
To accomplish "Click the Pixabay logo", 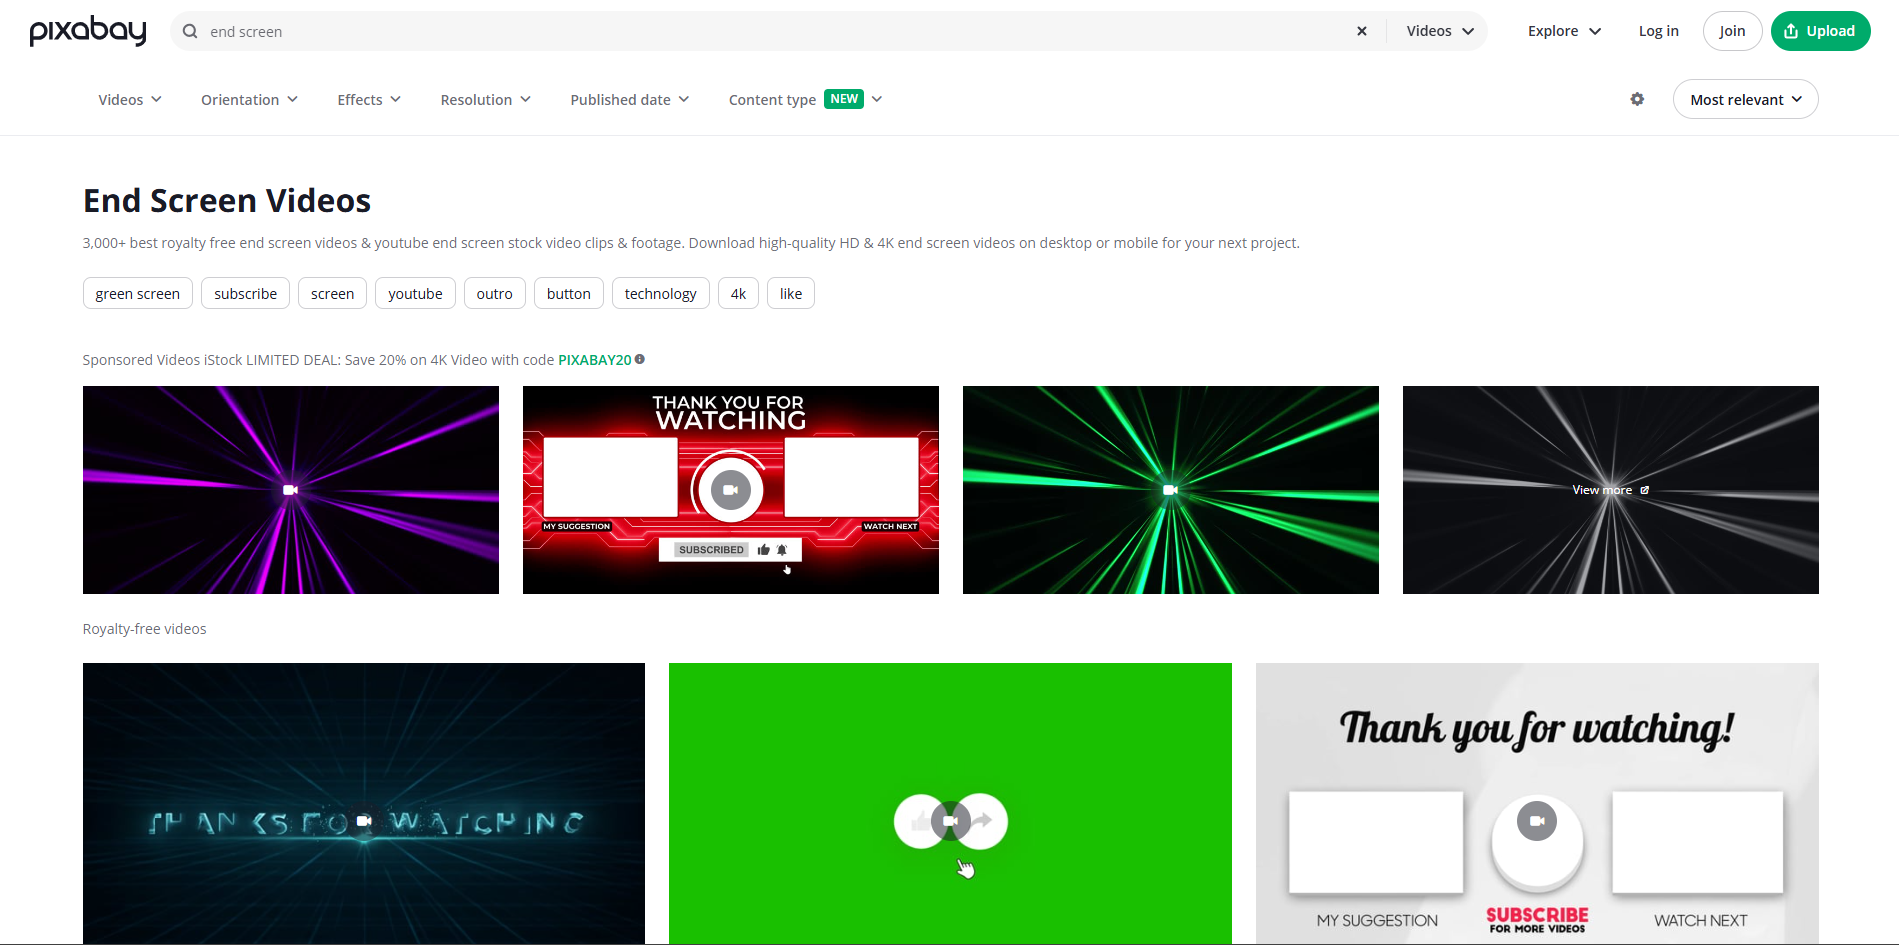I will pos(87,31).
